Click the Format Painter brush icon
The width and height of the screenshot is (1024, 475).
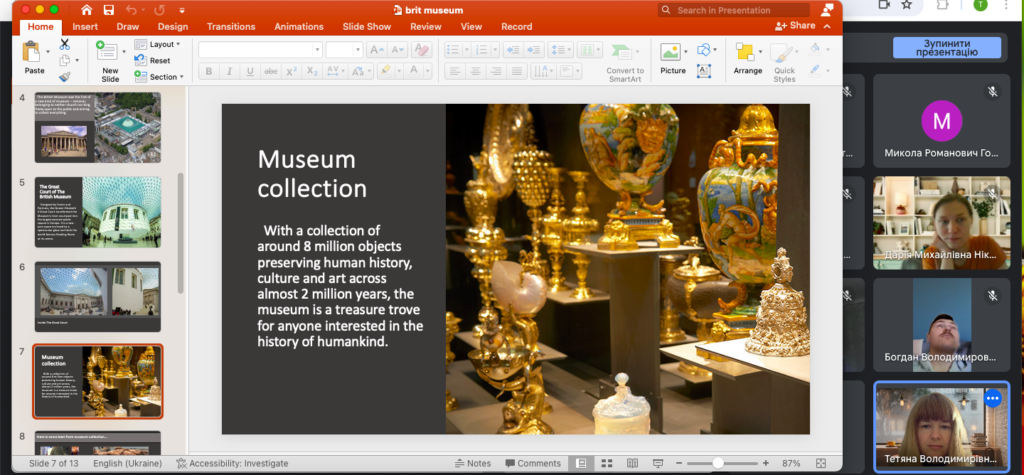click(x=65, y=76)
